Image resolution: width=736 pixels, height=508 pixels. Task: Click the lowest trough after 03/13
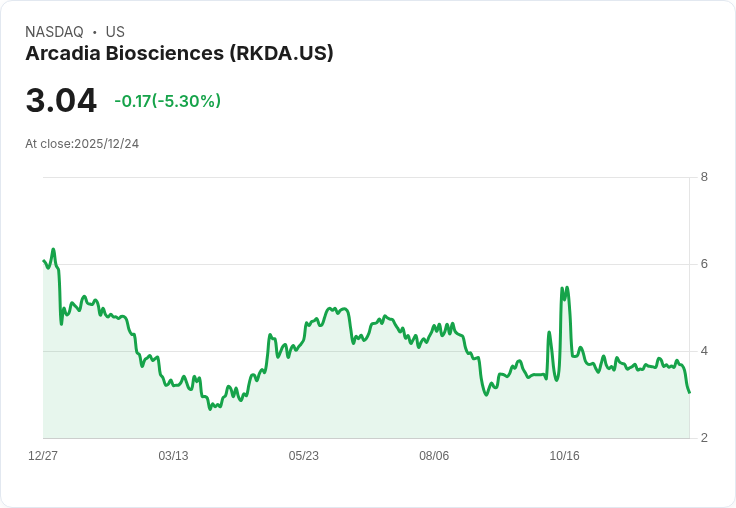point(210,409)
